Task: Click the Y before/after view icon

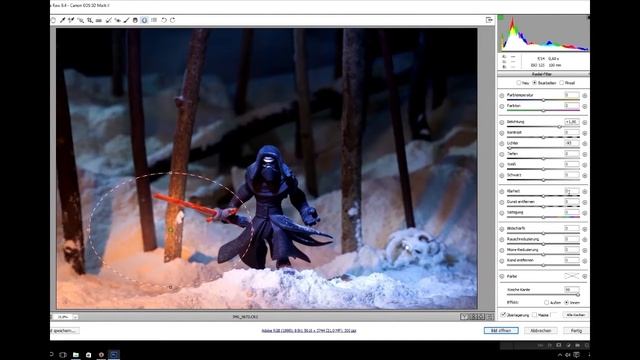Action: coord(464,317)
